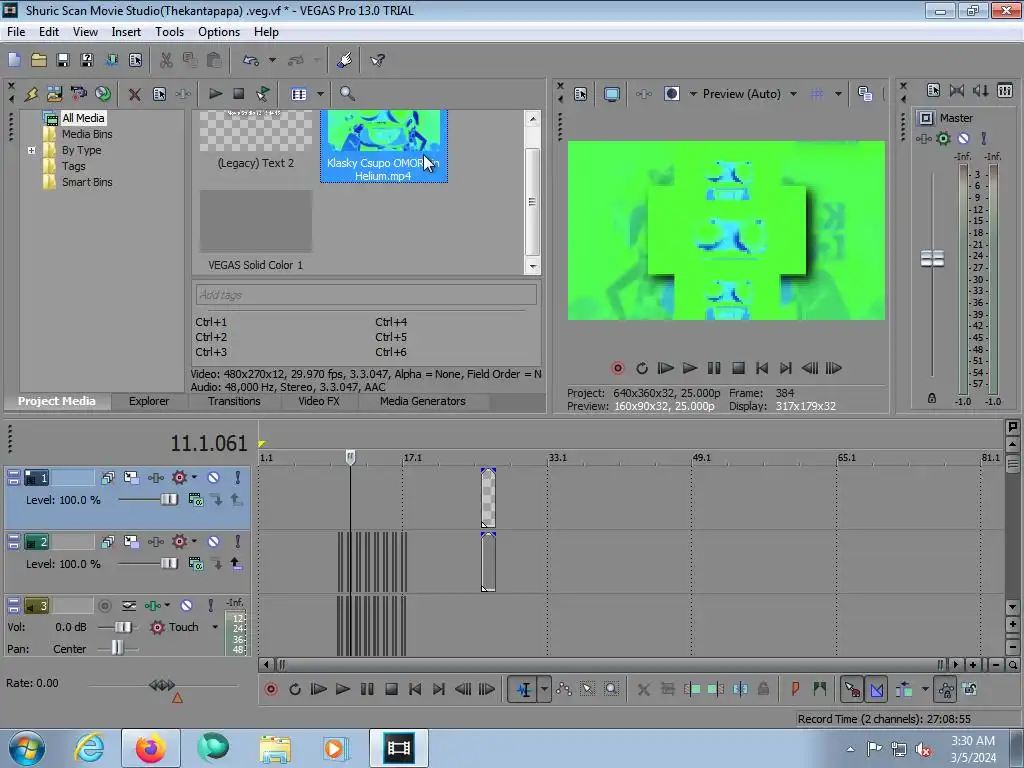
Task: Open the preview Overlays dropdown arrow
Action: click(838, 94)
